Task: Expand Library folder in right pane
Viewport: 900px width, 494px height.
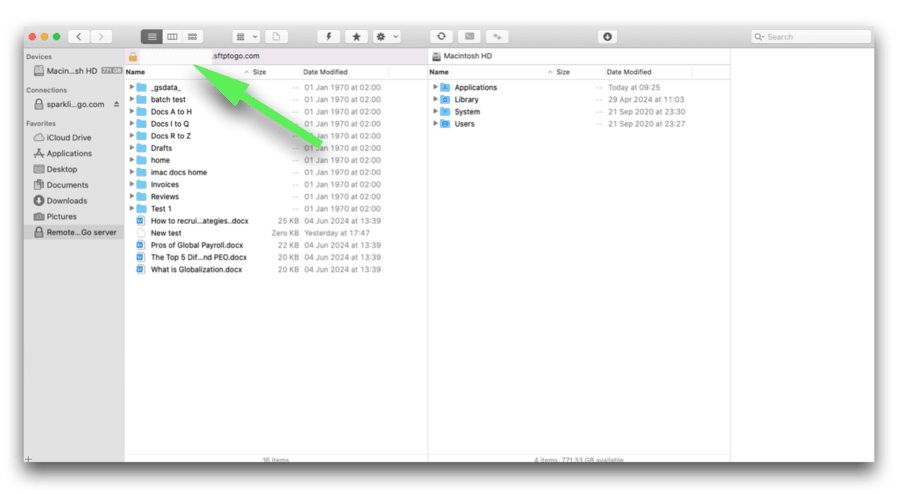Action: coord(436,99)
